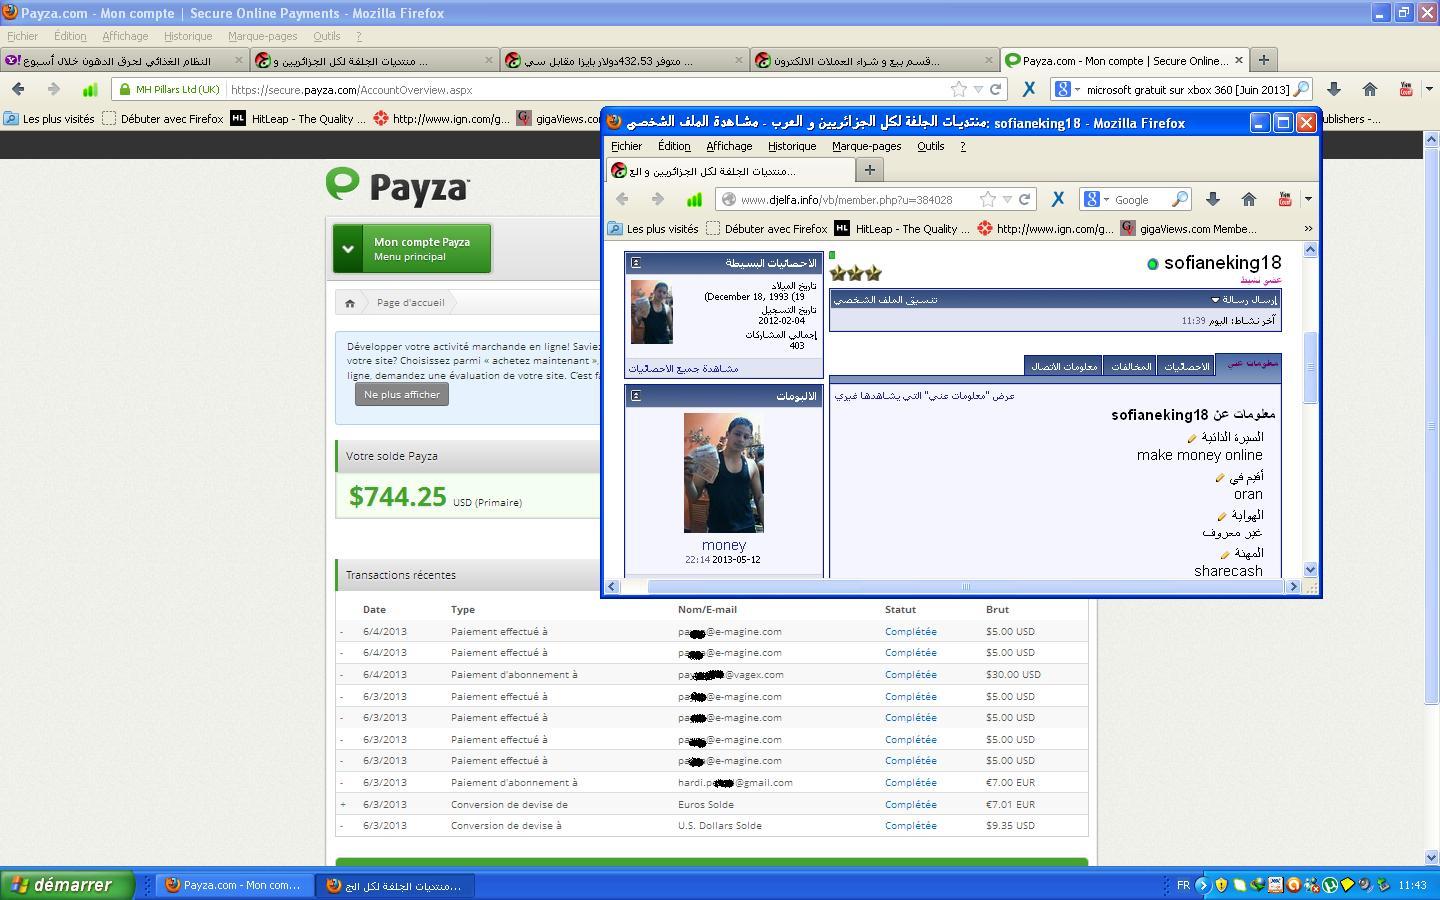Click Payza home breadcrumb icon
This screenshot has height=900, width=1440.
pyautogui.click(x=350, y=303)
